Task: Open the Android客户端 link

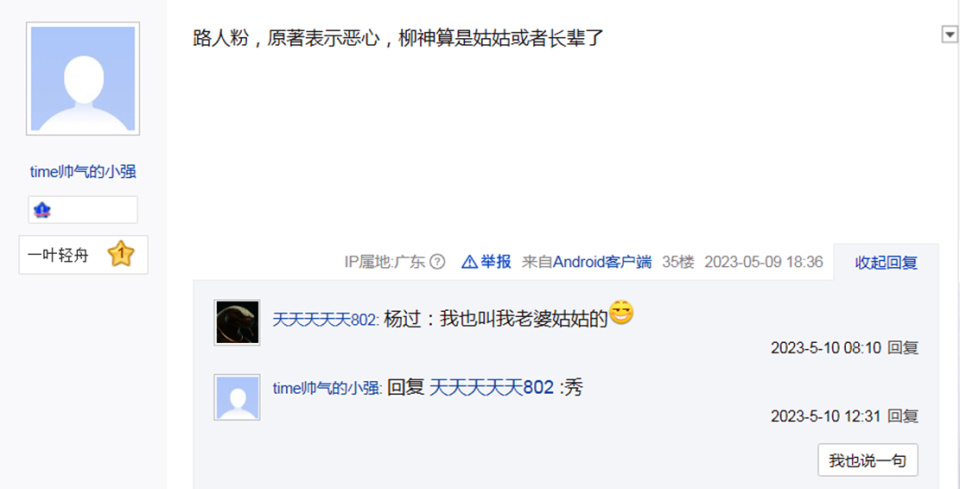Action: (602, 262)
